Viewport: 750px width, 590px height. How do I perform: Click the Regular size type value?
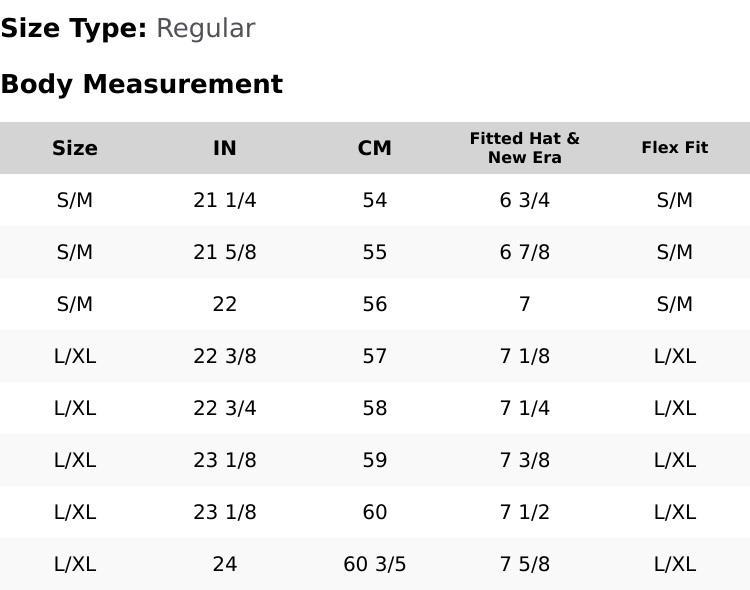206,28
